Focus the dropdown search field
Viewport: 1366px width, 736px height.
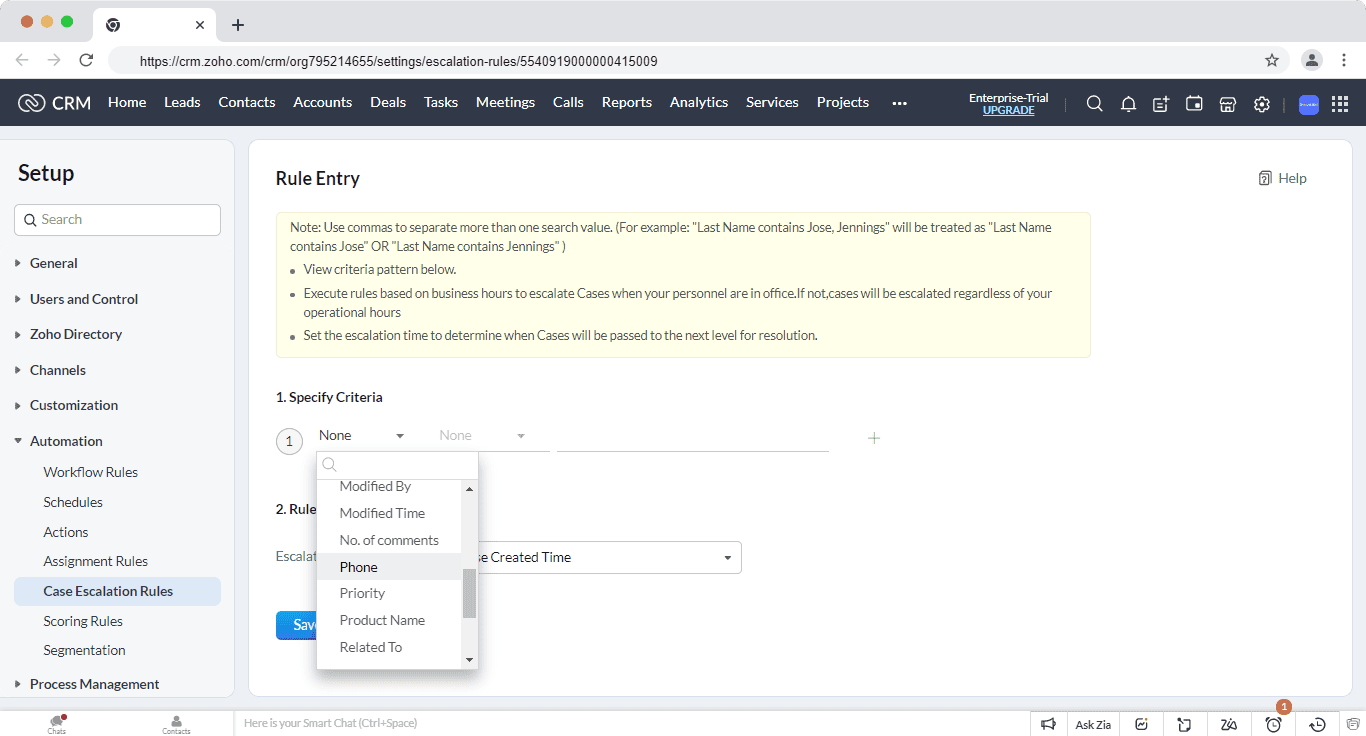coord(397,465)
